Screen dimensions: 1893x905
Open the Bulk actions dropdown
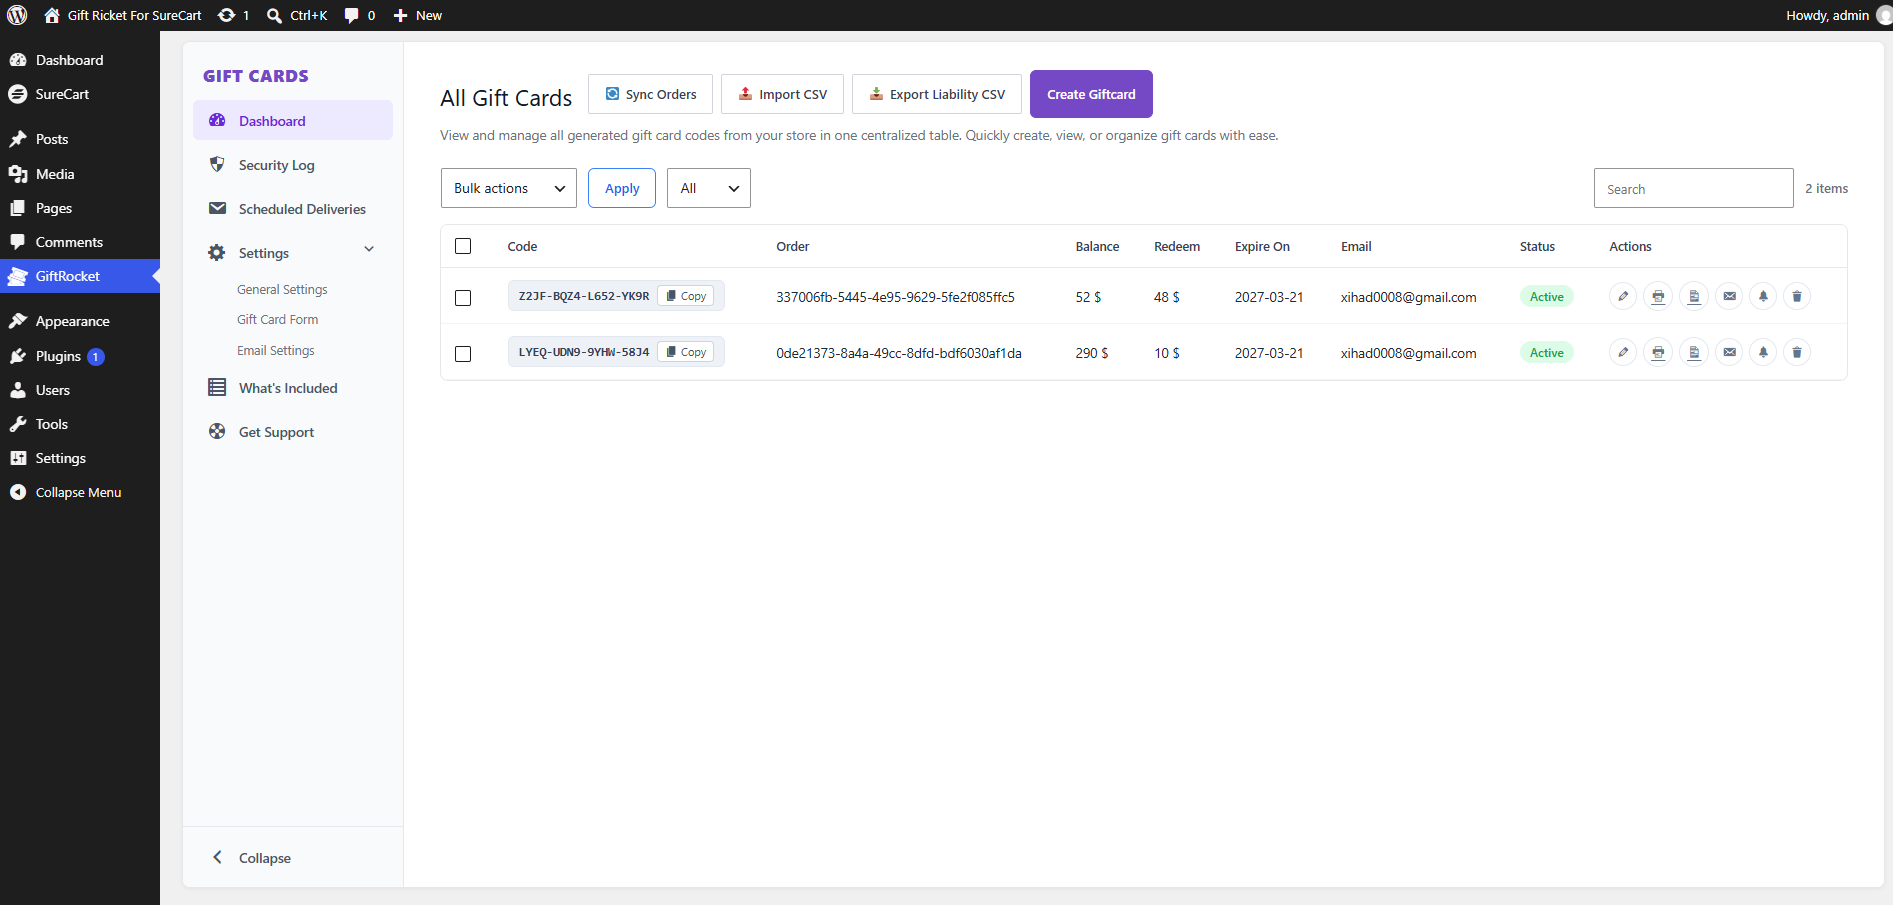[509, 188]
